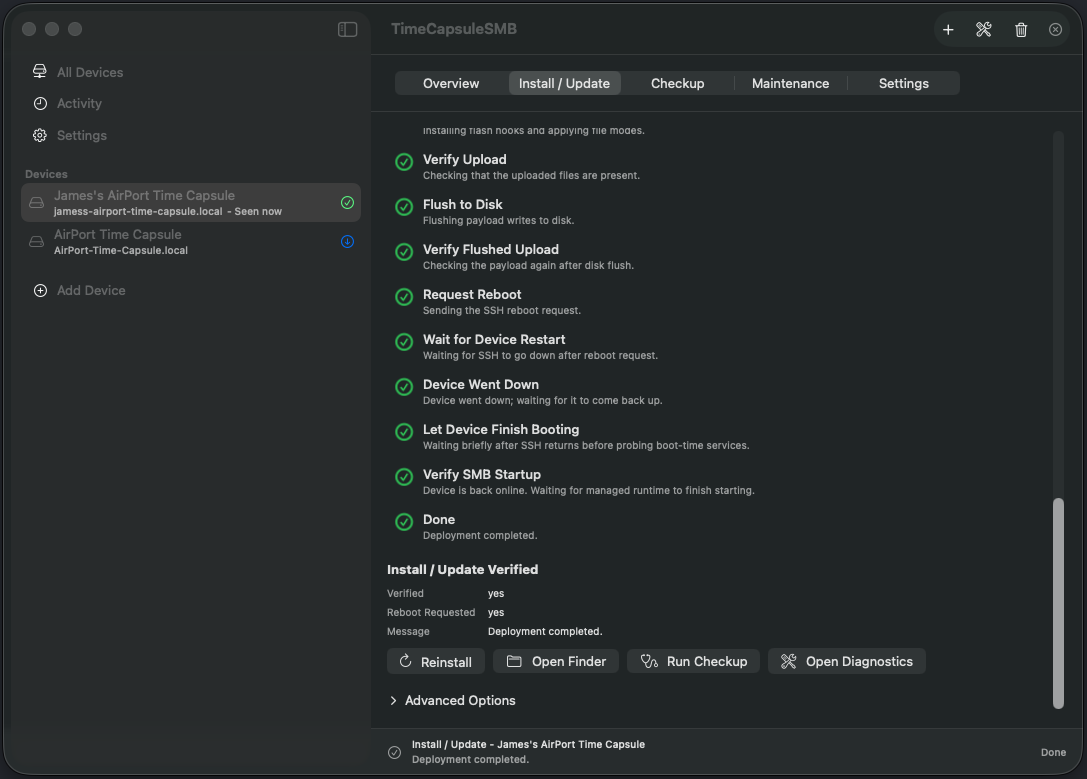Click 'Sending the SSH reboot request.' text

pos(502,310)
